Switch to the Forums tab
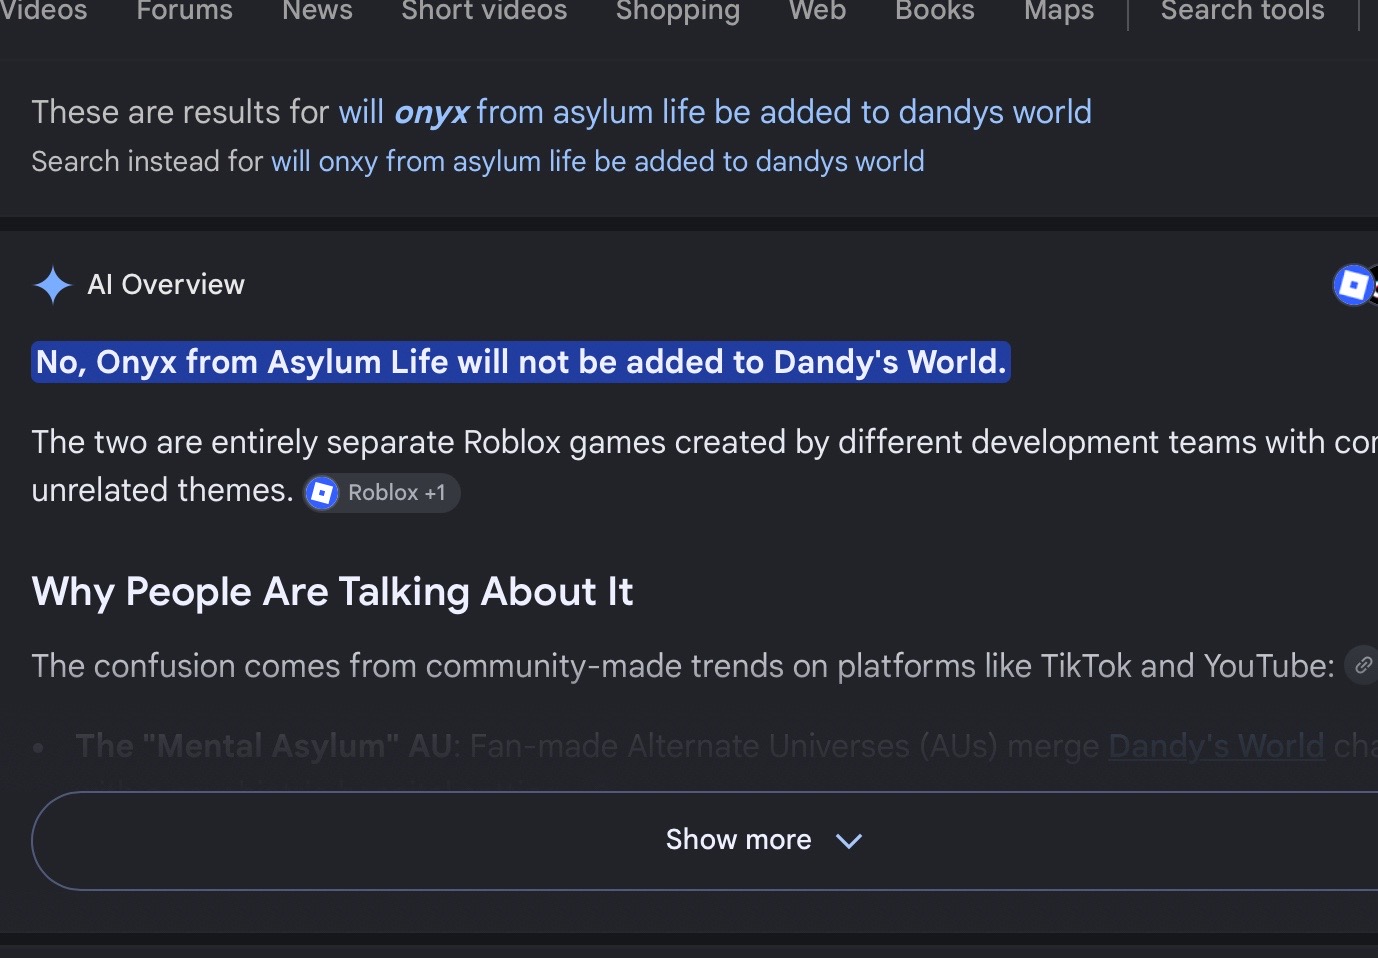Viewport: 1378px width, 958px height. (x=184, y=11)
